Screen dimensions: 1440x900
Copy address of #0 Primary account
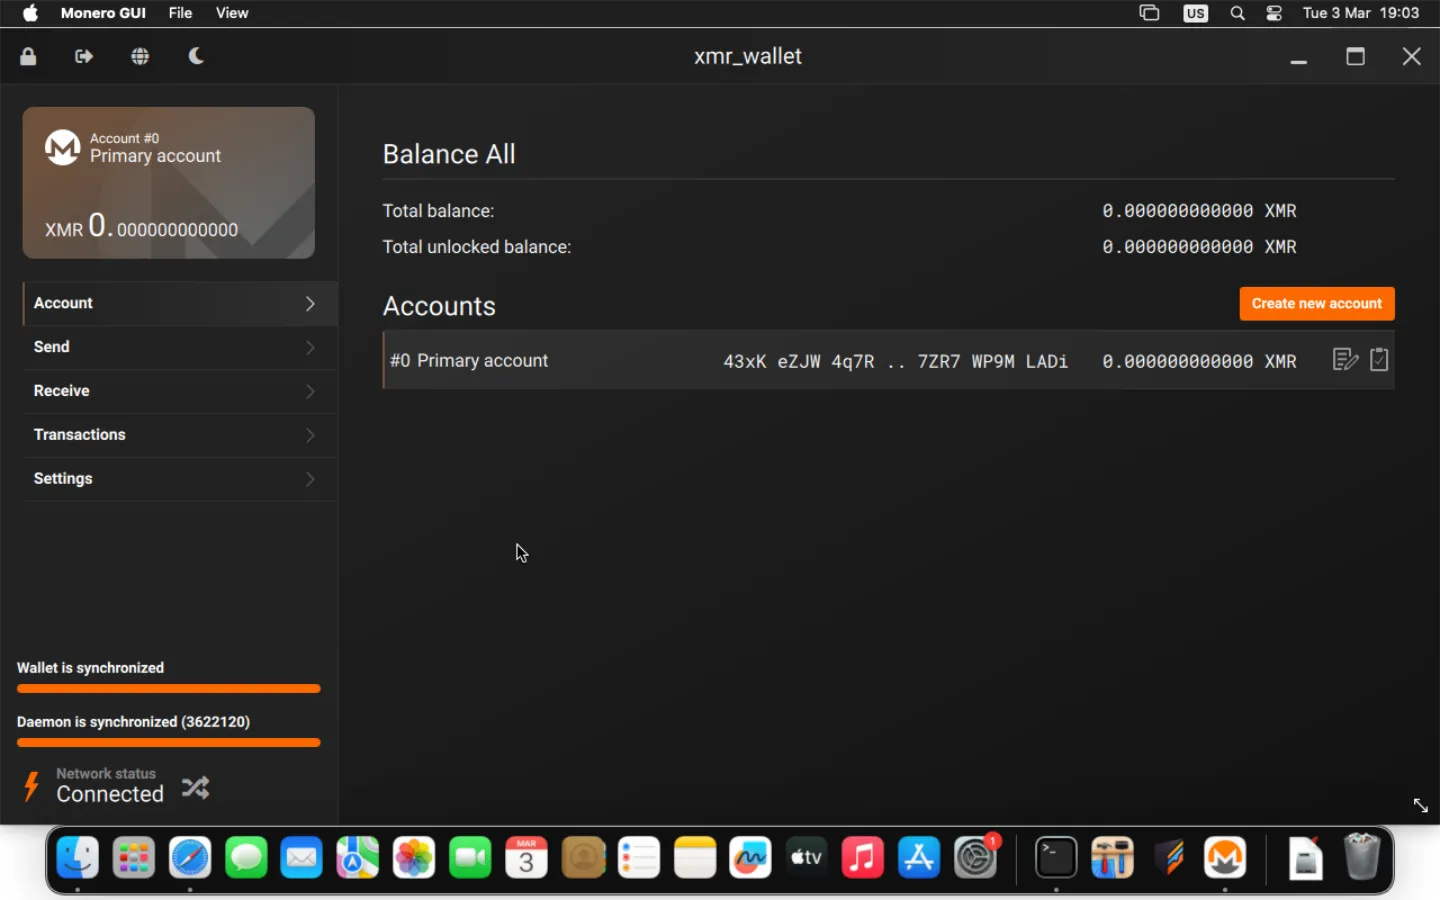1380,360
